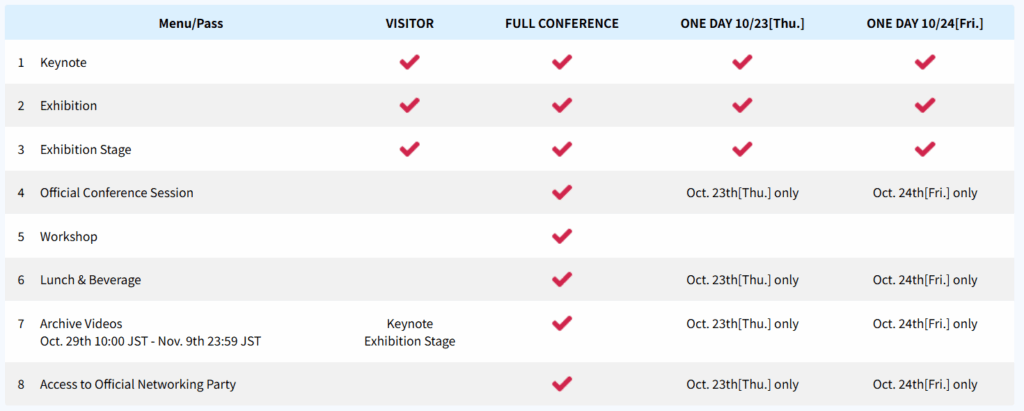Click Exhibition Stage checkmark for 10/23 Thursday pass
Screen dimensions: 1024x411
click(741, 149)
